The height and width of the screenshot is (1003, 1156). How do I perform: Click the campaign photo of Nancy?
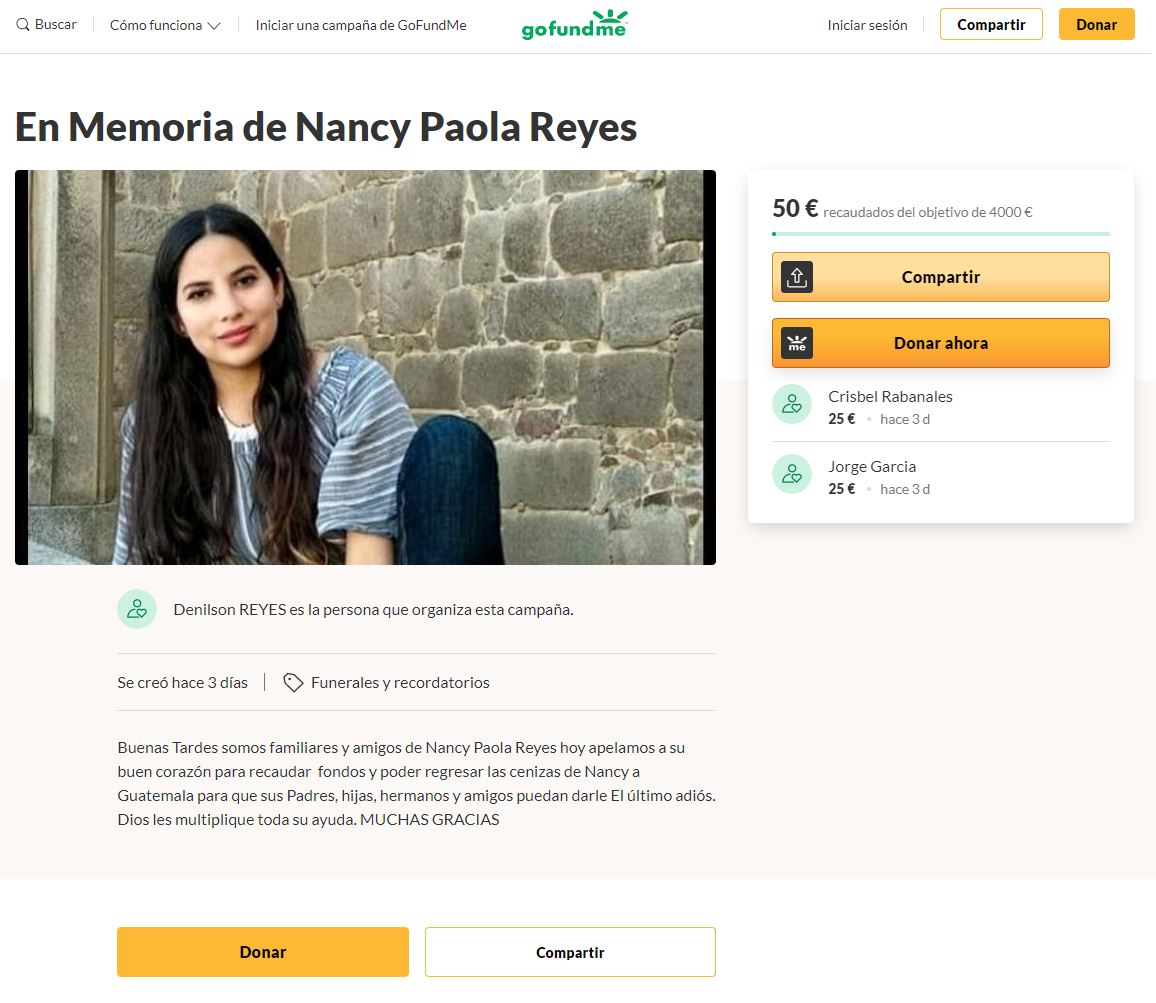[365, 367]
